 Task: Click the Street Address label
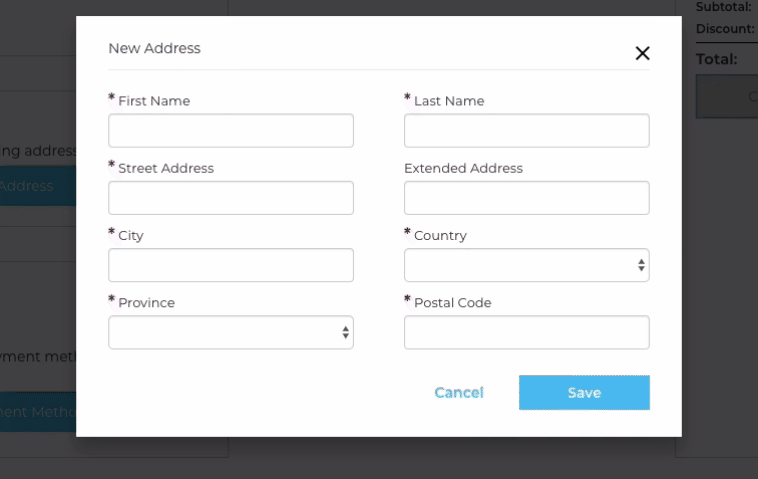pyautogui.click(x=166, y=168)
